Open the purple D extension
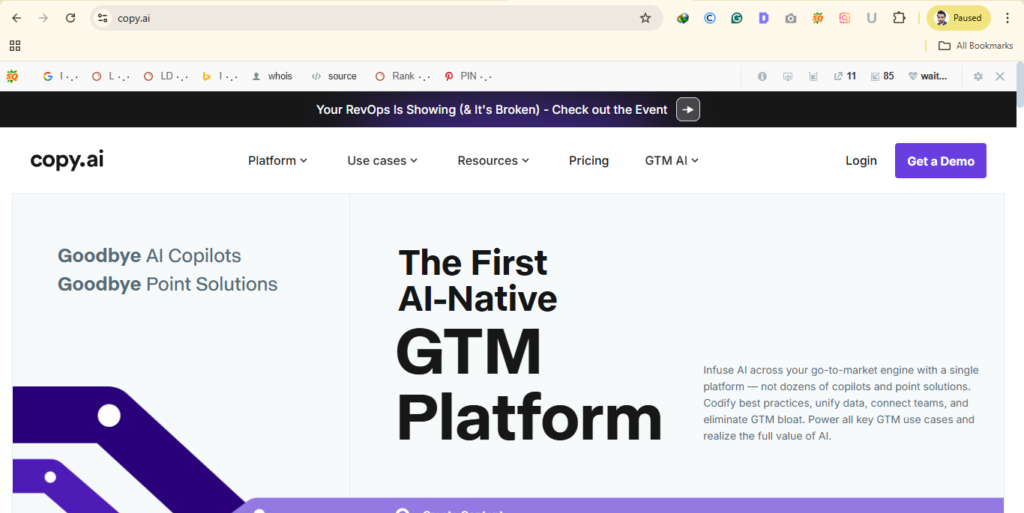Screen dimensions: 1024x513 pos(763,18)
